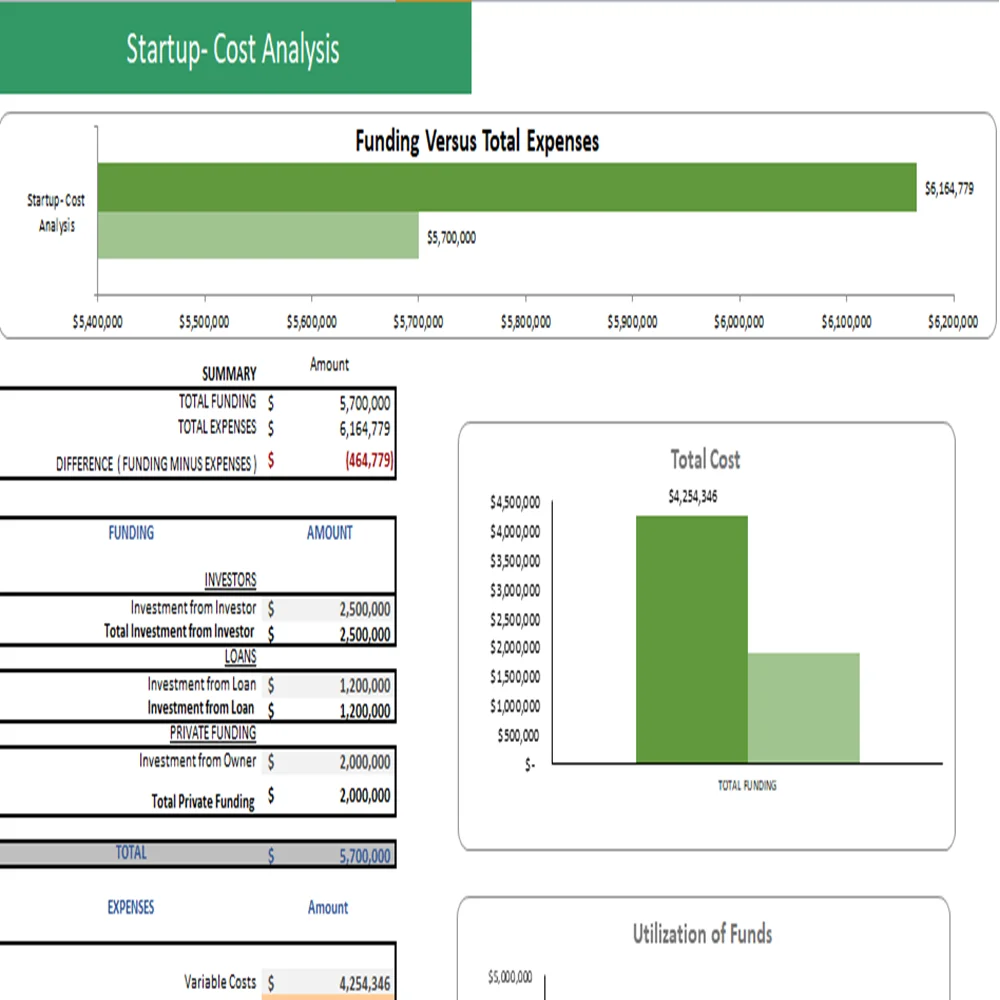Click the PRIVATE FUNDING heading
Viewport: 1000px width, 1000px height.
point(213,733)
